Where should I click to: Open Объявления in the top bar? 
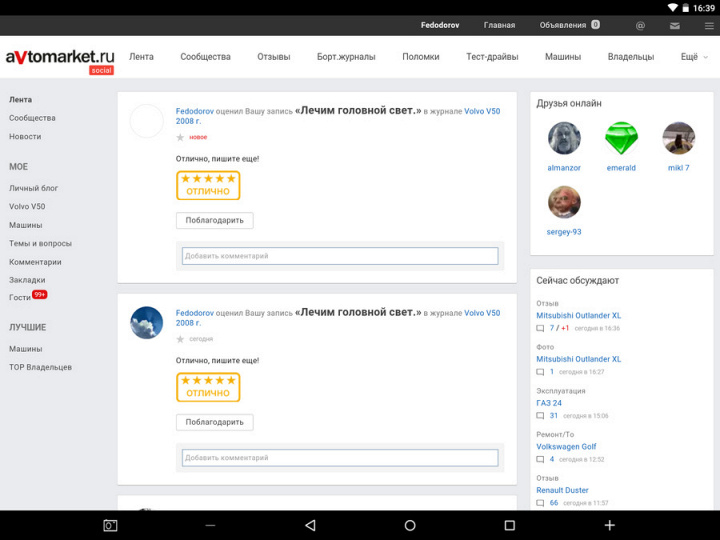click(563, 25)
